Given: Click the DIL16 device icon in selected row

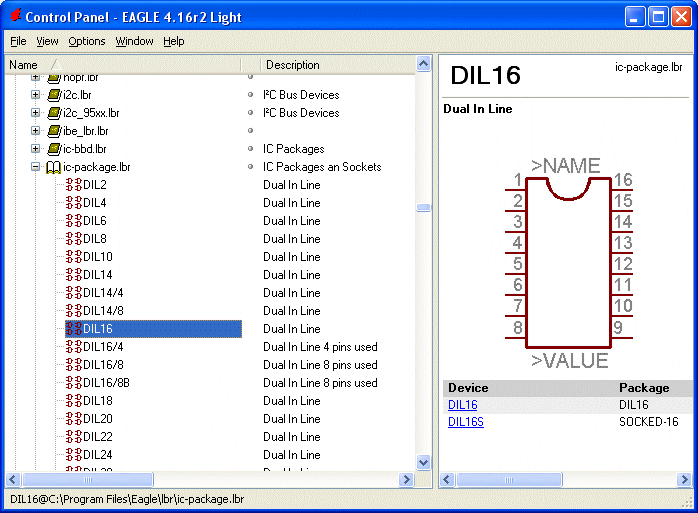Looking at the screenshot, I should (x=74, y=329).
